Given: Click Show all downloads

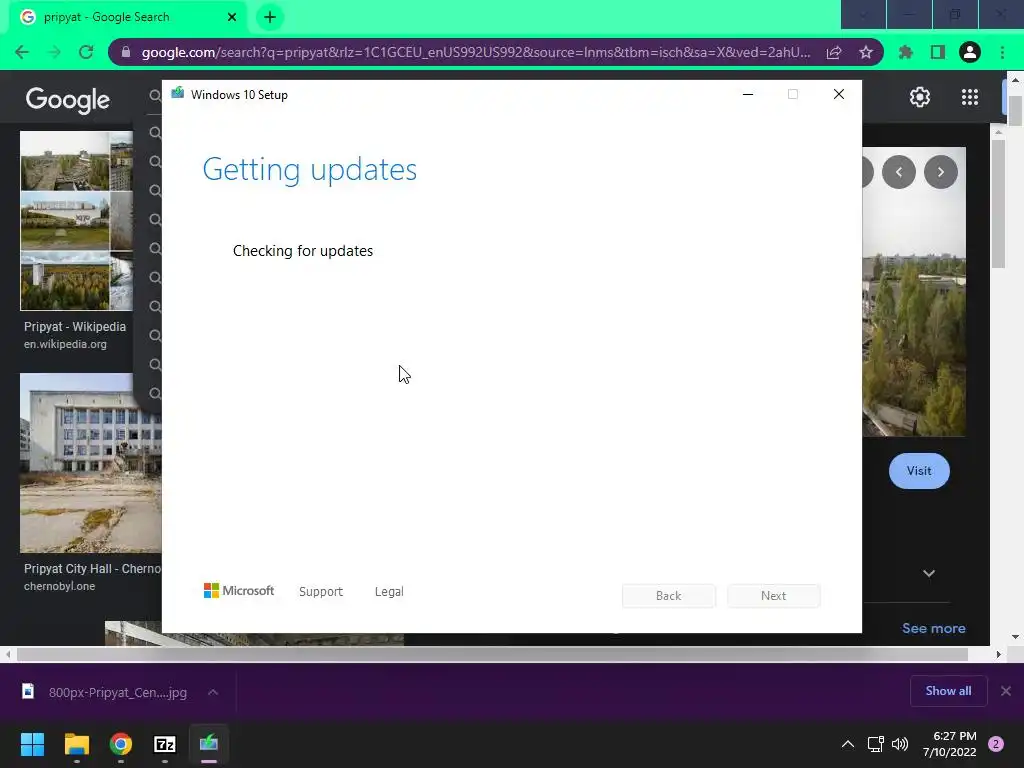Looking at the screenshot, I should click(948, 691).
